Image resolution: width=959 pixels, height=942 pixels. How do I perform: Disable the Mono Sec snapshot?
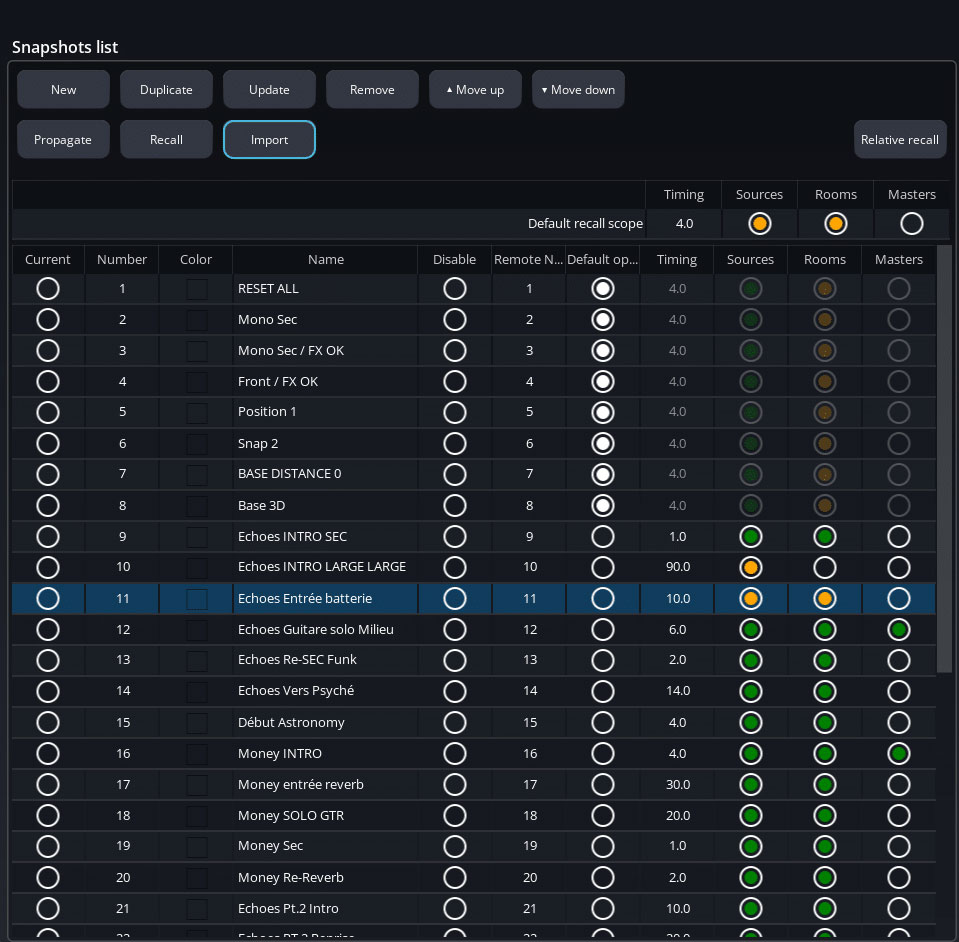click(454, 320)
